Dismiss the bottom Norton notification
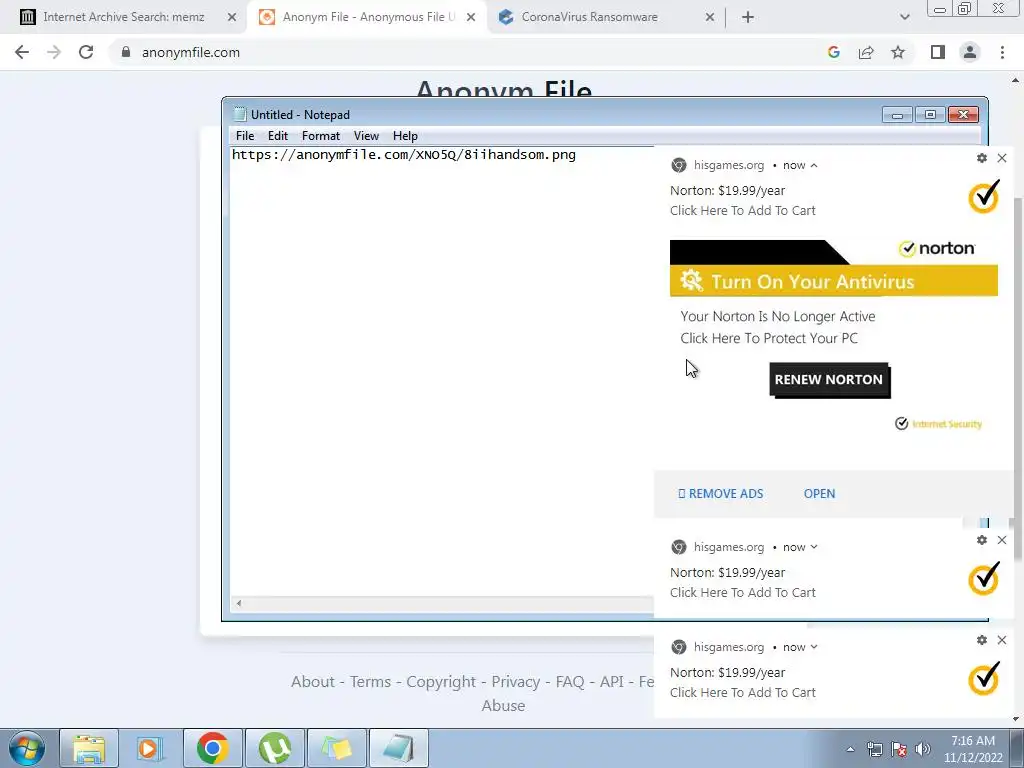The image size is (1024, 768). coord(1002,640)
